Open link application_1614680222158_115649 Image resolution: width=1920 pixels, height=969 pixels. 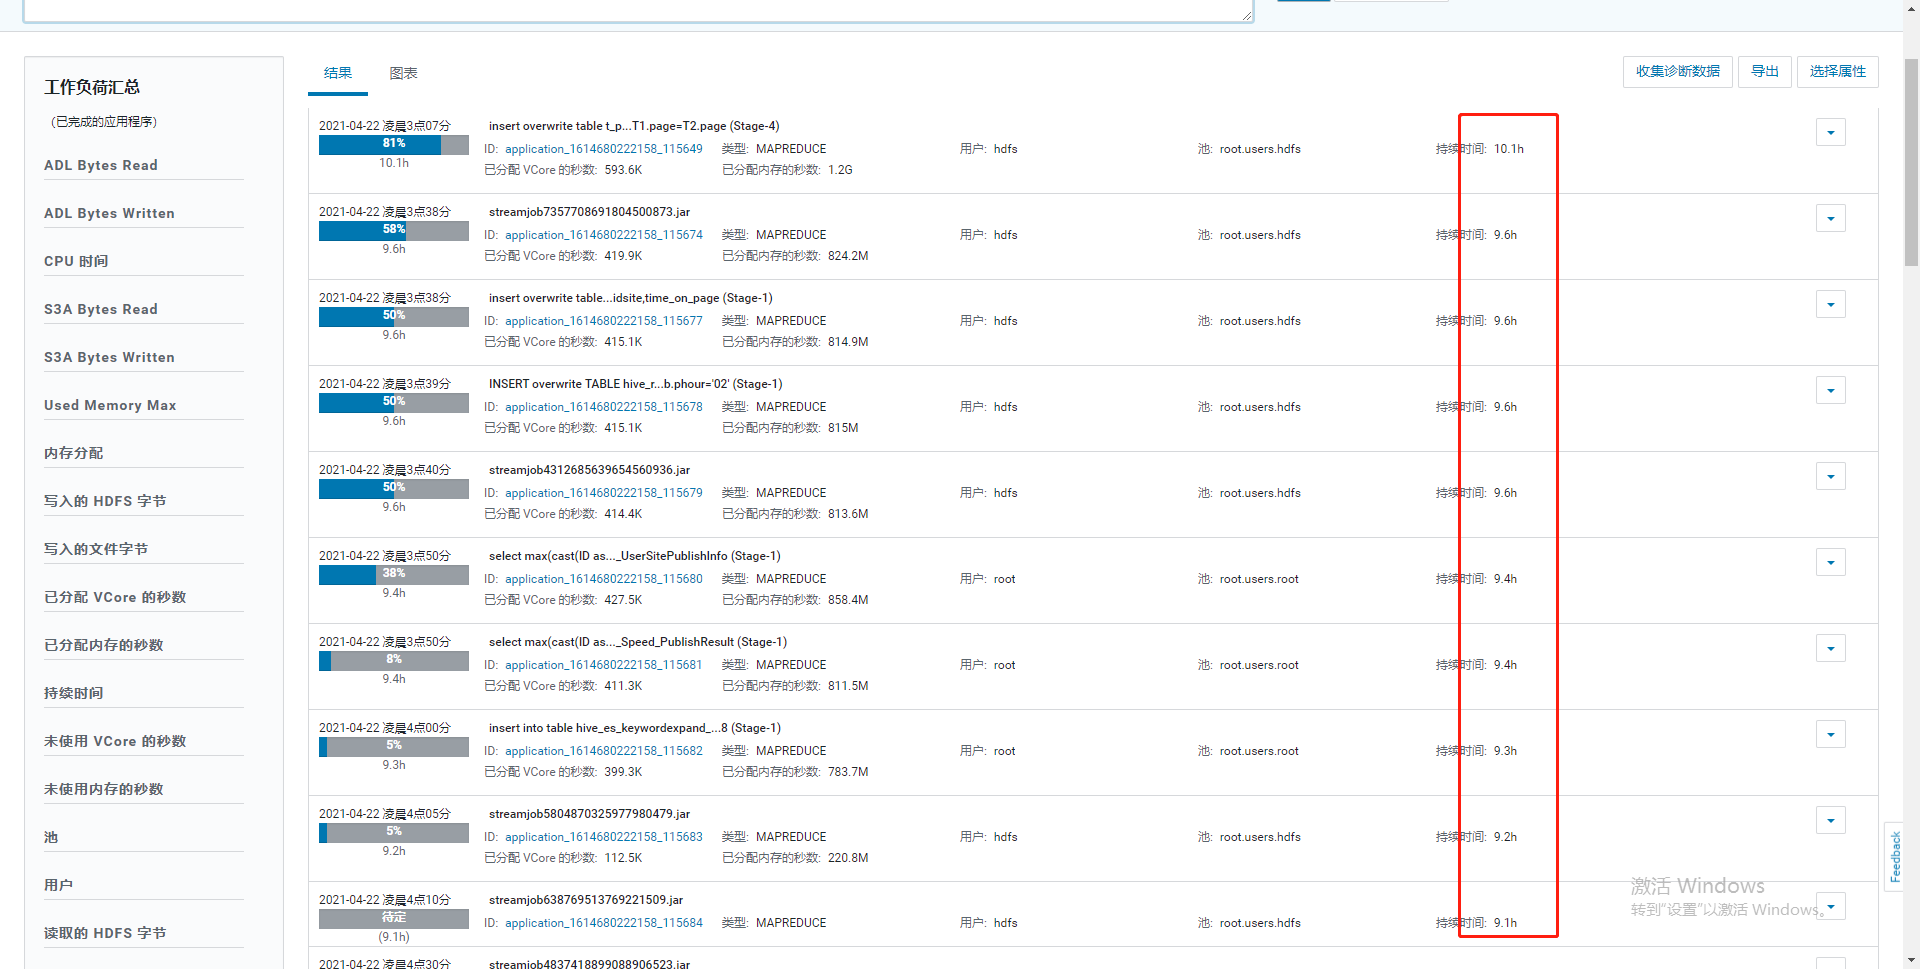coord(603,149)
